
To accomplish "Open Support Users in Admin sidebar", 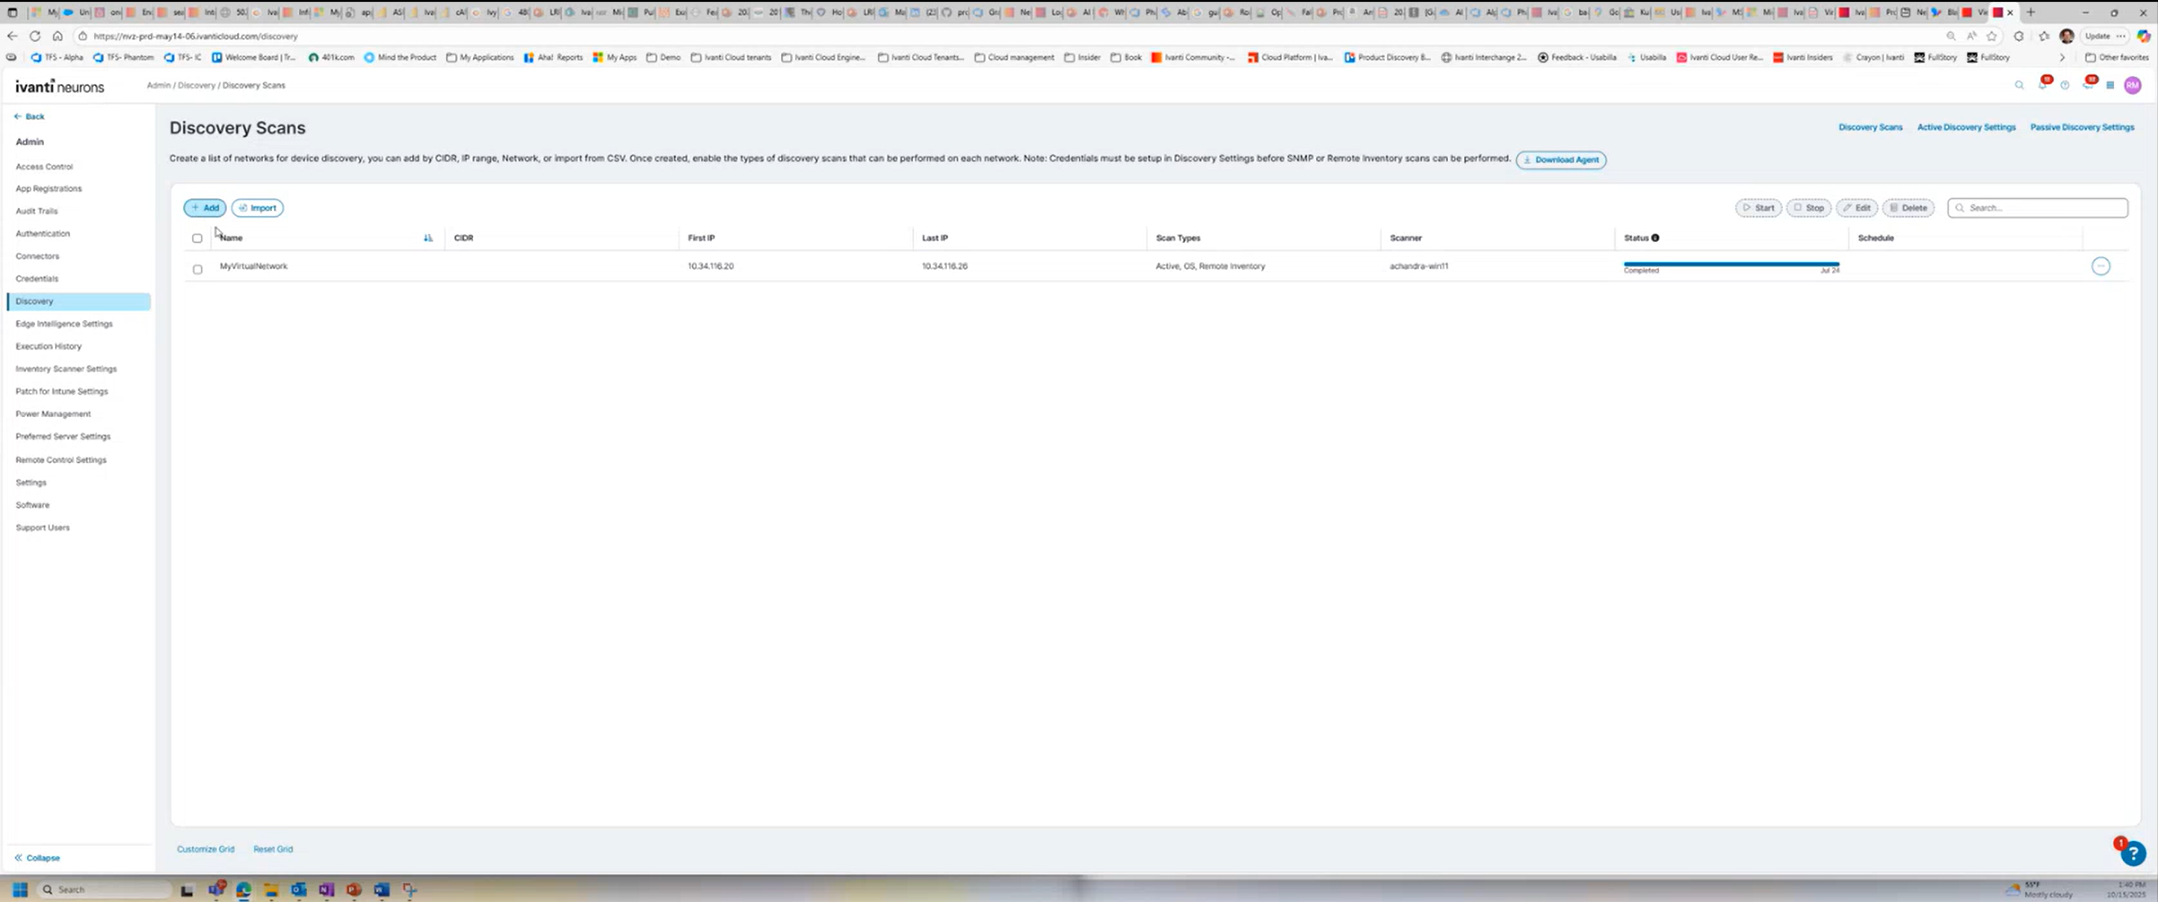I will pos(43,527).
